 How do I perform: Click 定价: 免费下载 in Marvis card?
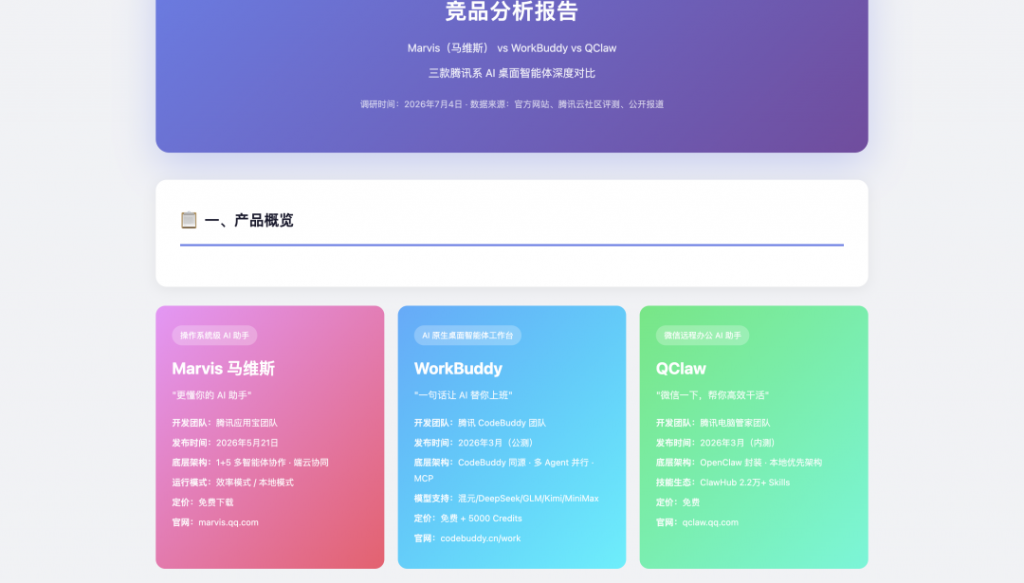point(203,503)
